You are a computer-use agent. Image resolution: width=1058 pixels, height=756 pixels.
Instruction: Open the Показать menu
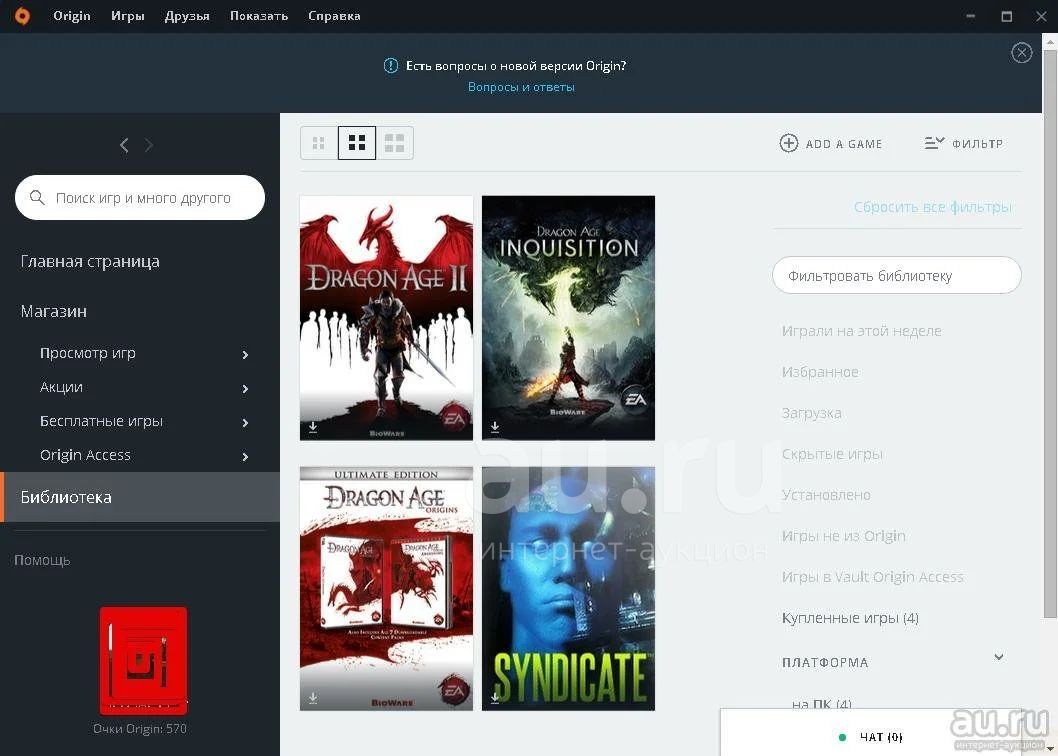click(258, 16)
